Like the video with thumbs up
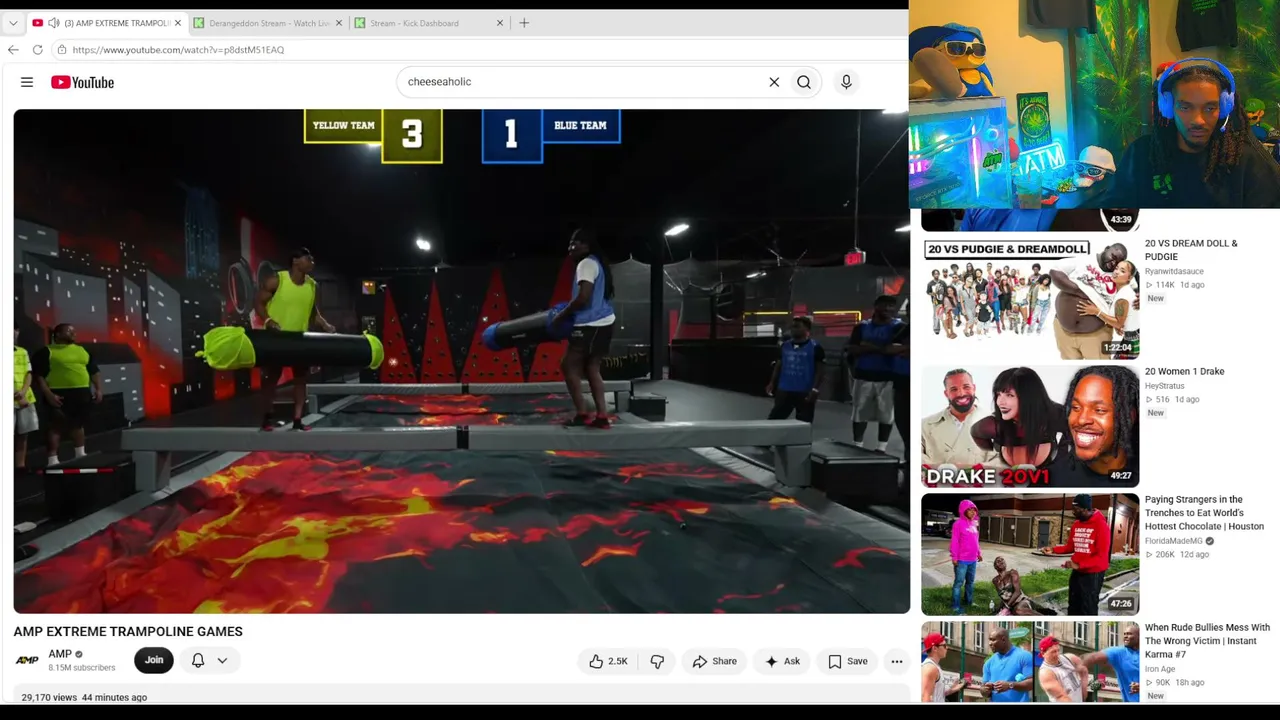The width and height of the screenshot is (1280, 720). pyautogui.click(x=608, y=661)
